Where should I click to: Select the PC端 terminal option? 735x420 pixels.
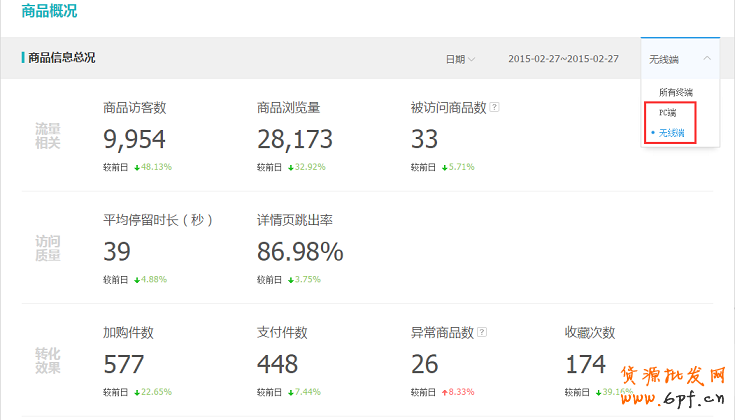668,113
